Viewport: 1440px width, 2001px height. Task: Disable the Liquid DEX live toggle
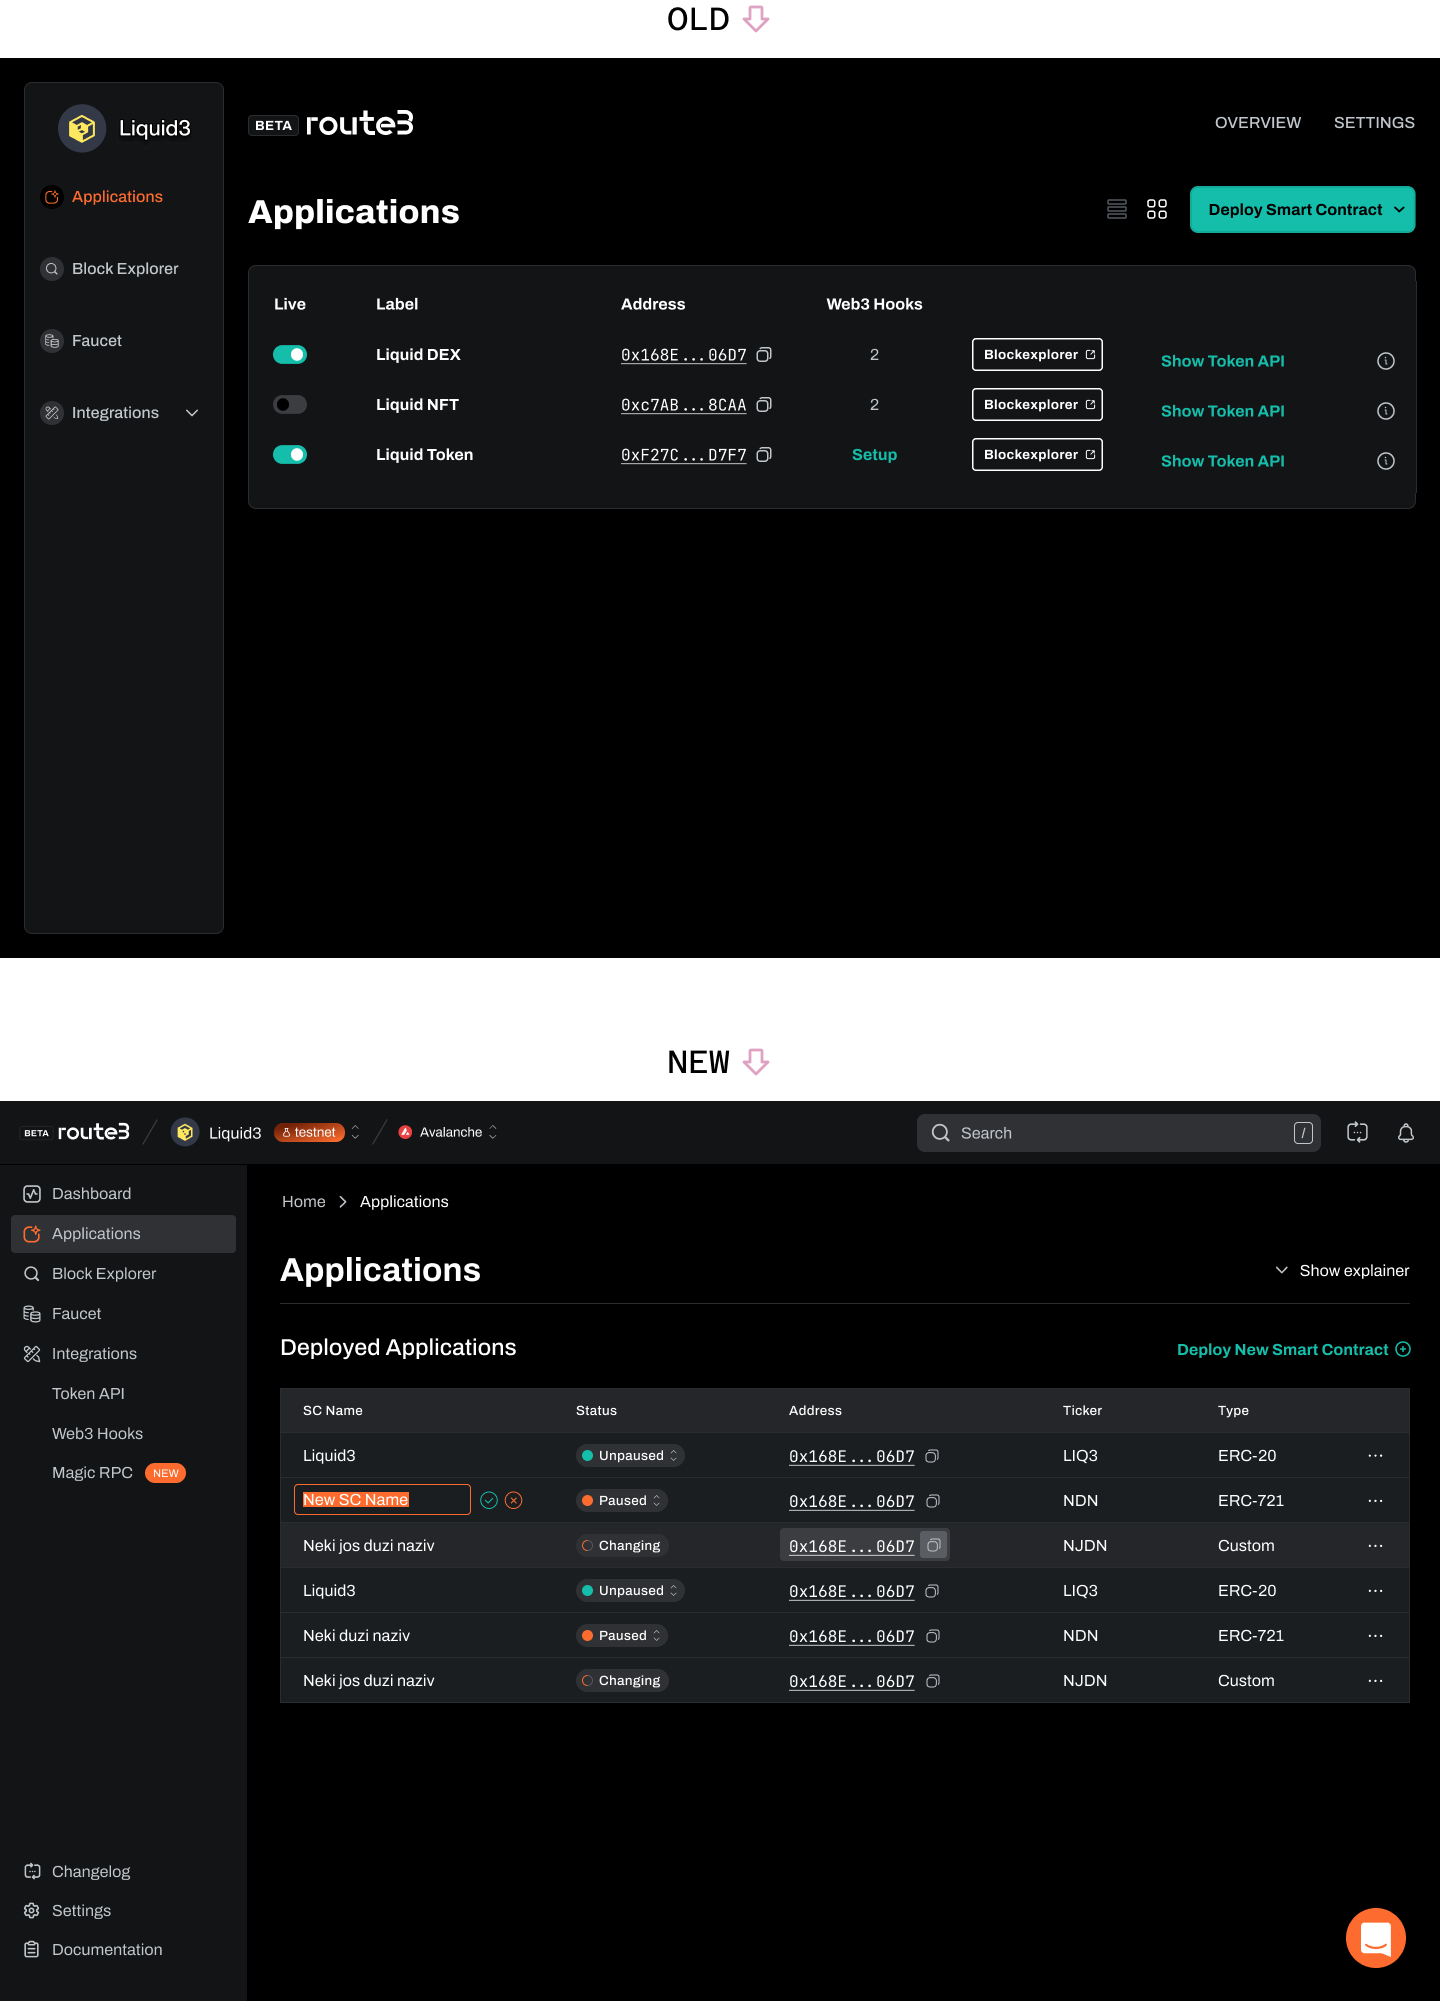(x=290, y=355)
